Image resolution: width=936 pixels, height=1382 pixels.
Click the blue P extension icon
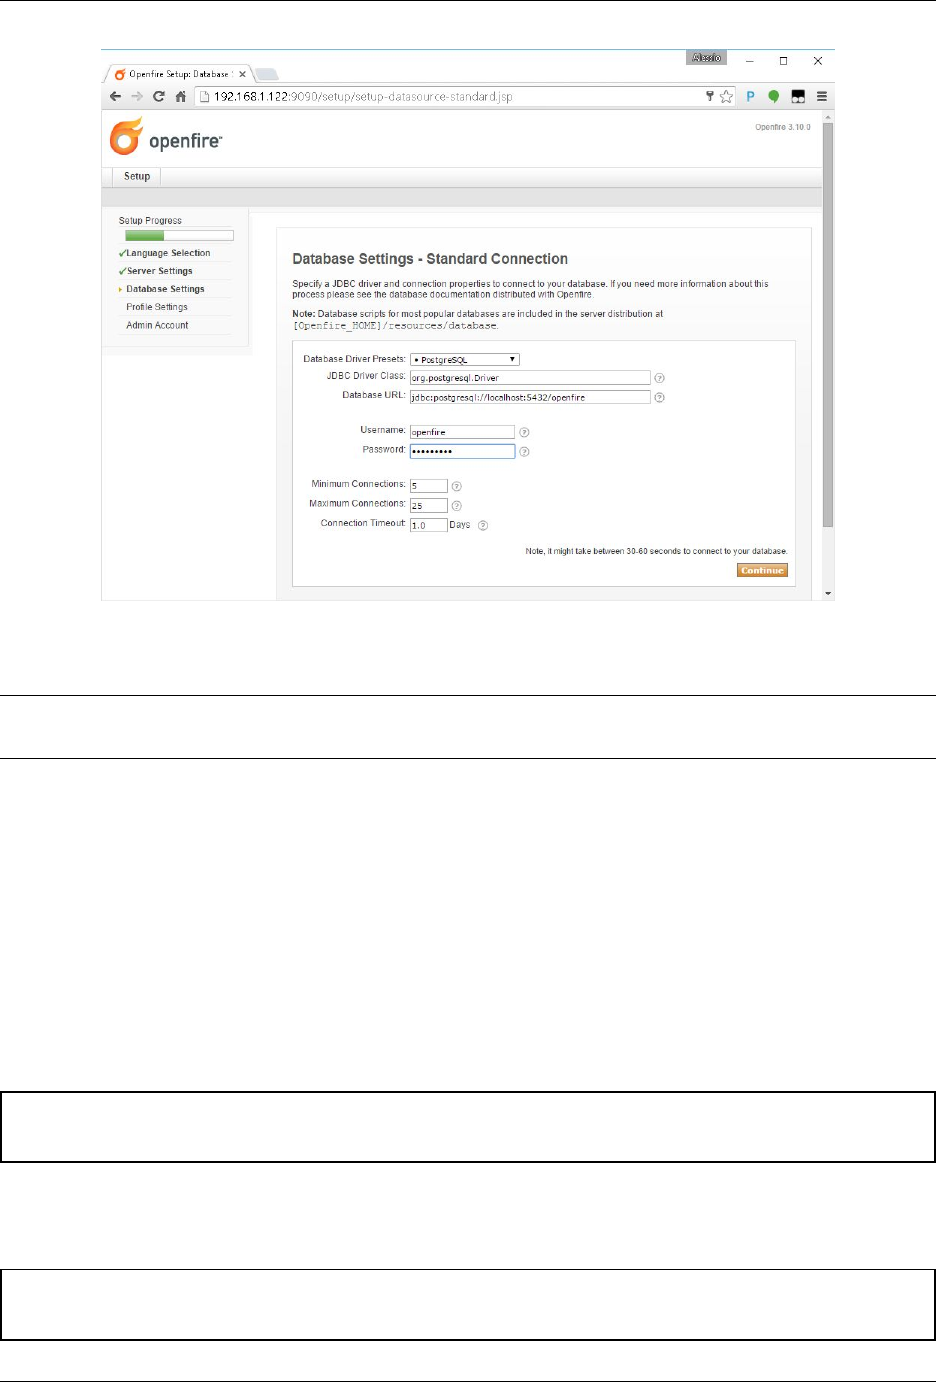[x=750, y=97]
